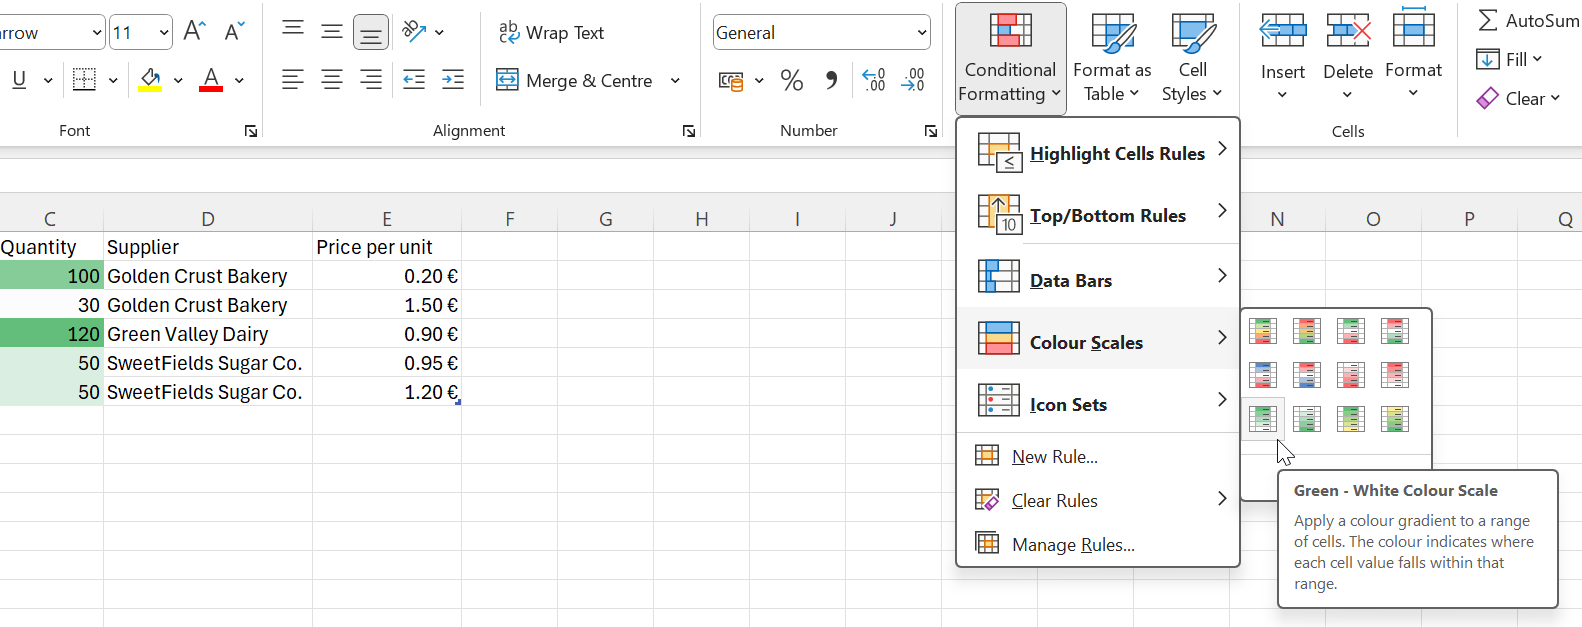Expand Merge & Centre dropdown arrow

click(x=675, y=80)
